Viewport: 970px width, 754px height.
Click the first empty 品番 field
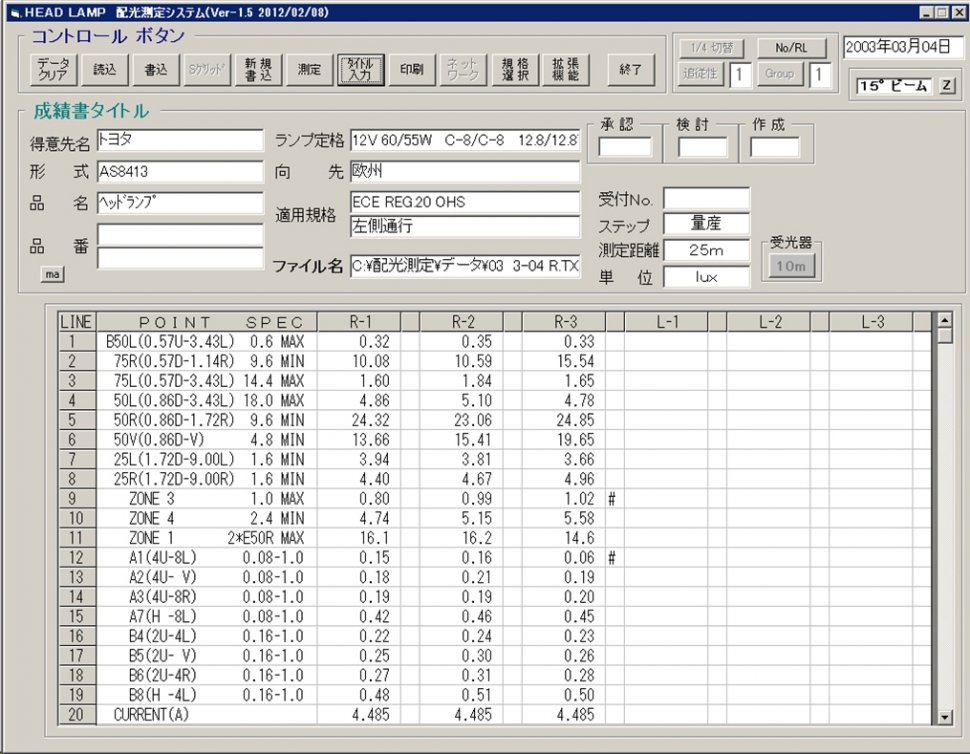click(x=180, y=234)
